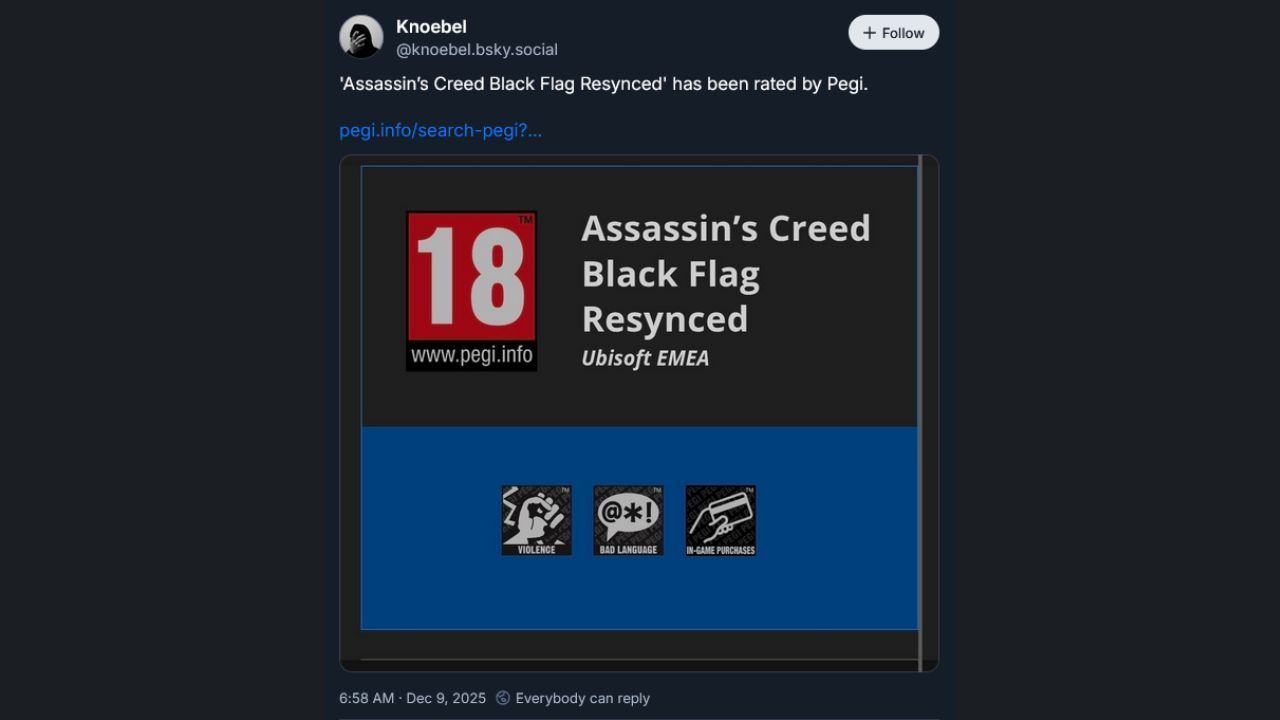Click the plus icon inside Follow
The width and height of the screenshot is (1280, 720).
tap(870, 33)
